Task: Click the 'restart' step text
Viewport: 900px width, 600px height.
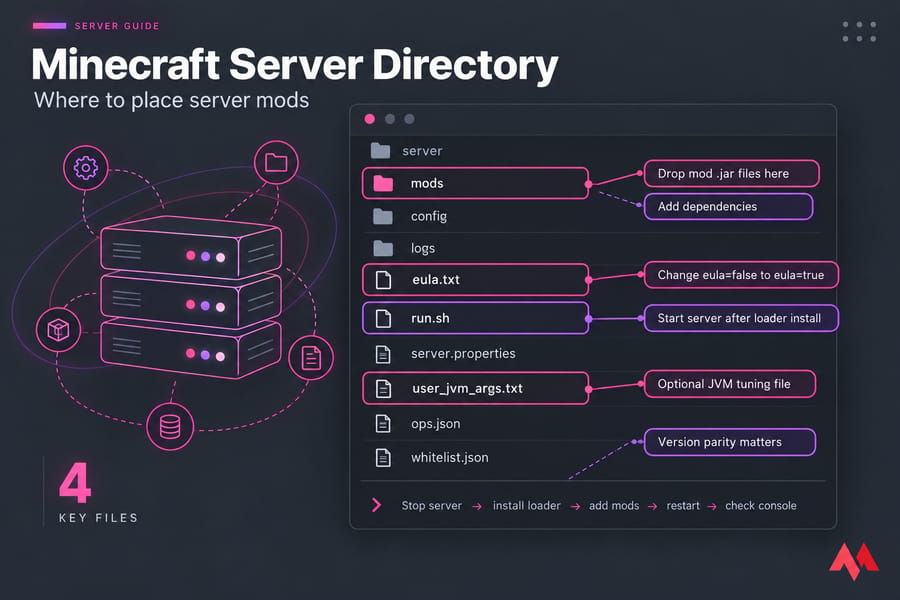Action: pyautogui.click(x=683, y=506)
